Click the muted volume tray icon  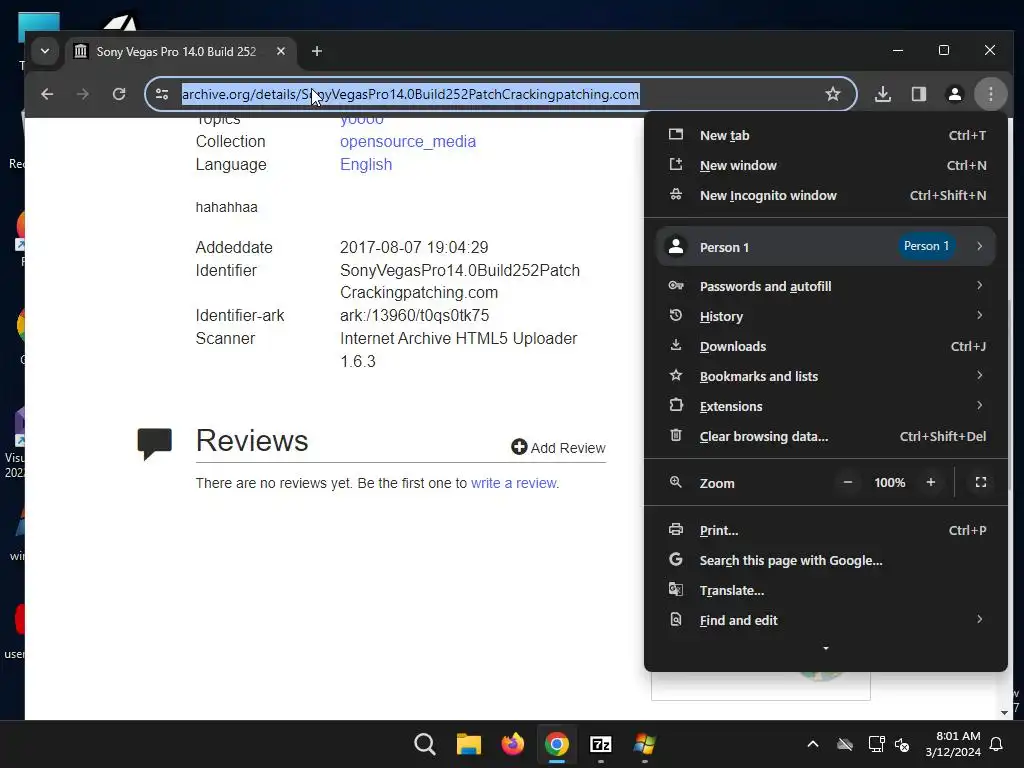[902, 744]
